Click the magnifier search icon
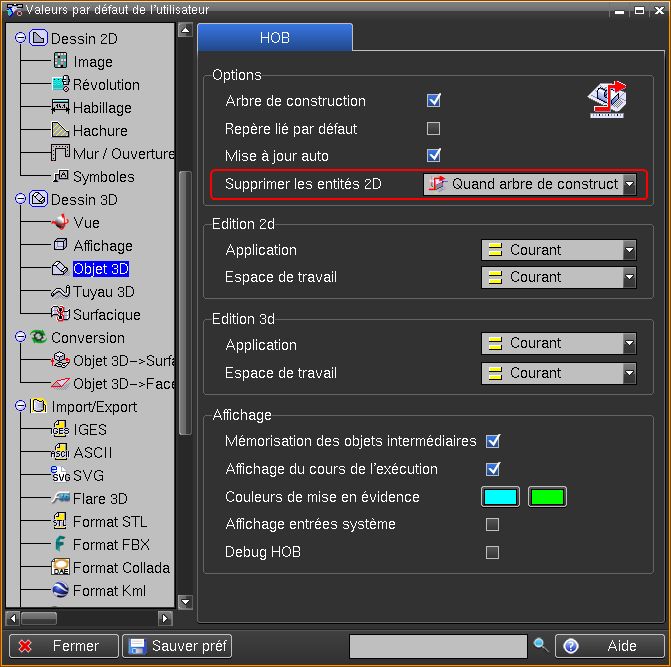 (541, 646)
